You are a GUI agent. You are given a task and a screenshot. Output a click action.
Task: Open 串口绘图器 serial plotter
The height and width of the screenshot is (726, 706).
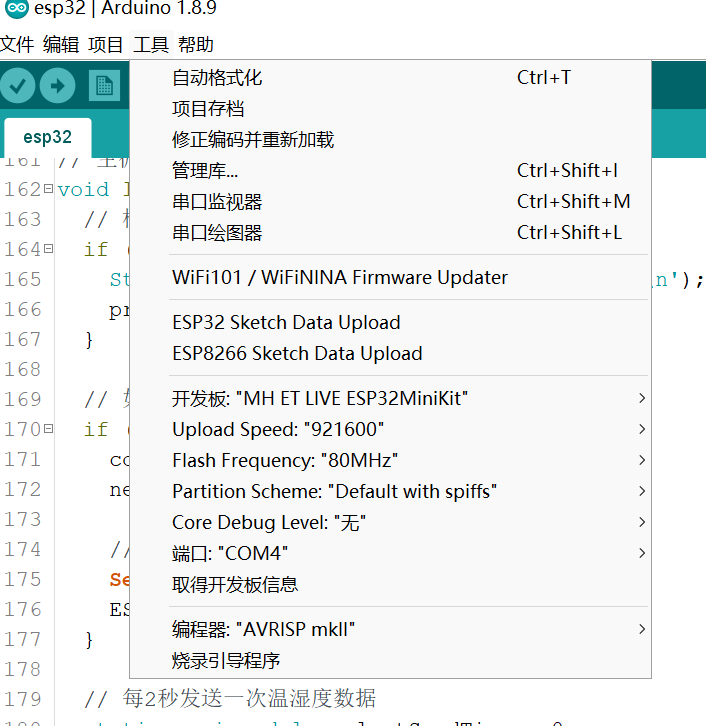click(x=390, y=233)
